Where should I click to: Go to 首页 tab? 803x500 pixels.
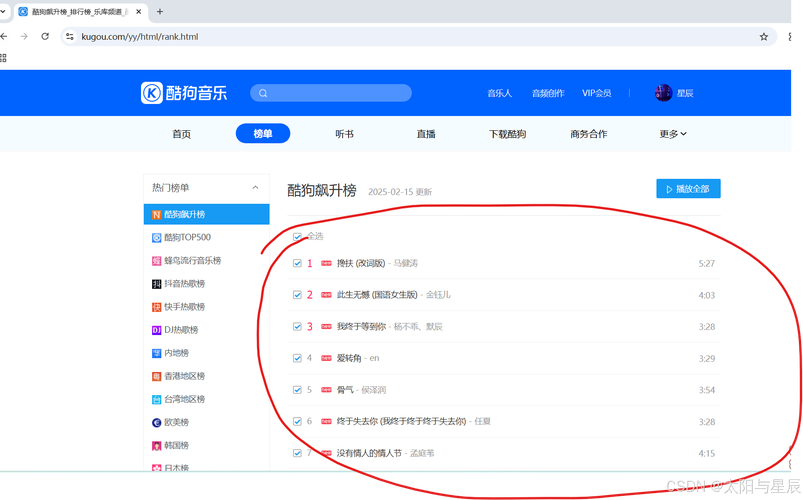(181, 134)
